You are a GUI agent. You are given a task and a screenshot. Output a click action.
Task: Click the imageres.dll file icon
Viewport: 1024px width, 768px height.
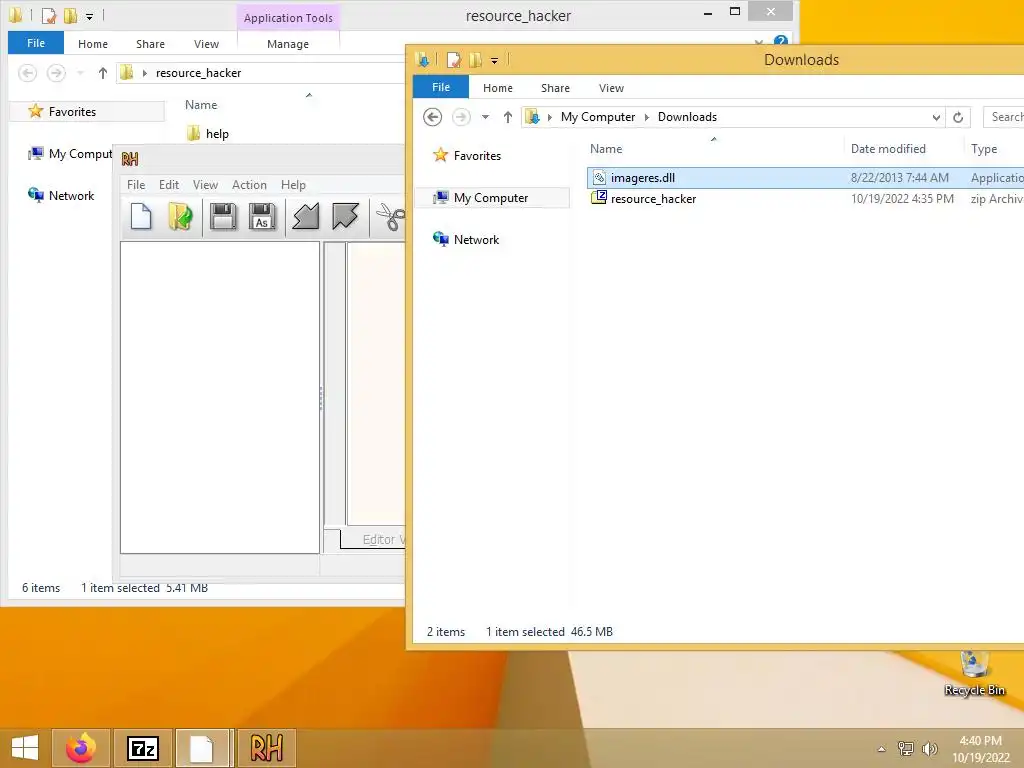pos(599,178)
